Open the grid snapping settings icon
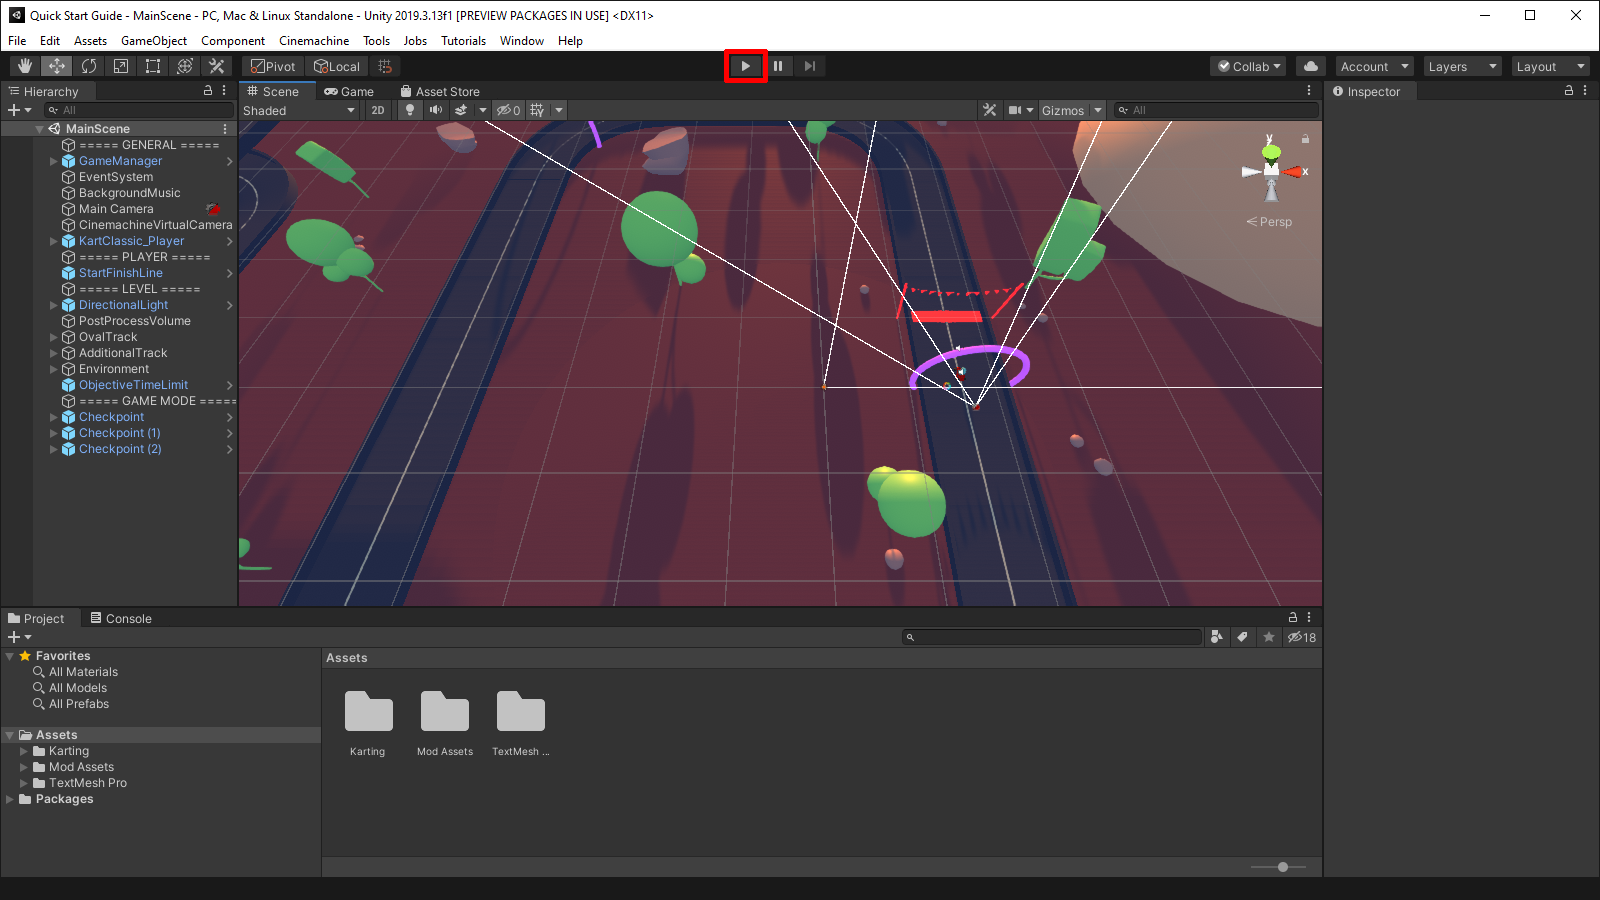1600x900 pixels. pyautogui.click(x=384, y=66)
